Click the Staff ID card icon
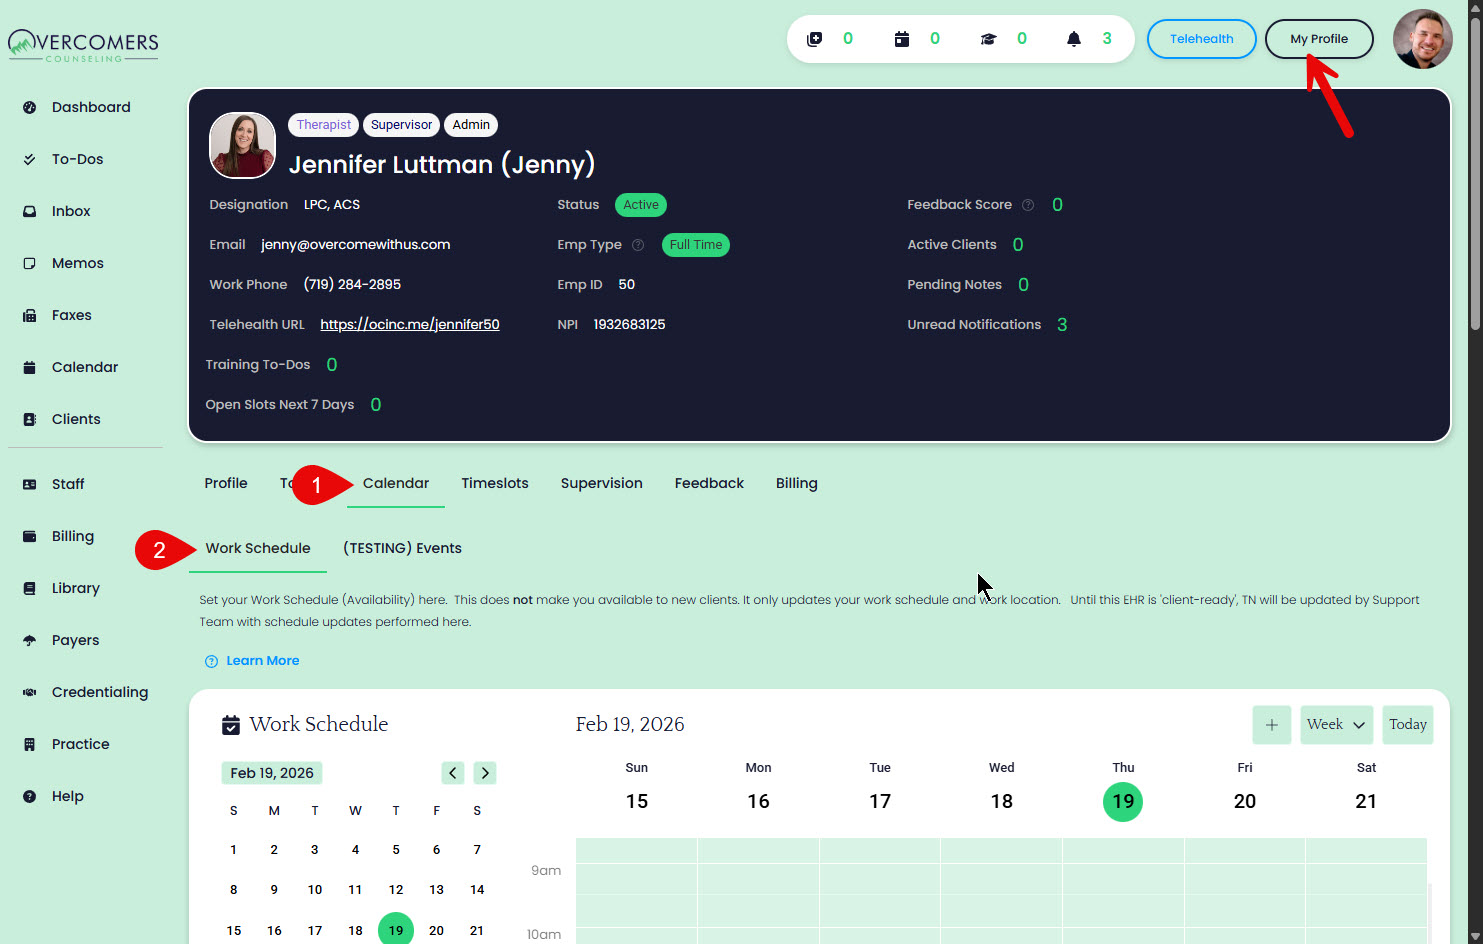The height and width of the screenshot is (944, 1483). coord(30,484)
